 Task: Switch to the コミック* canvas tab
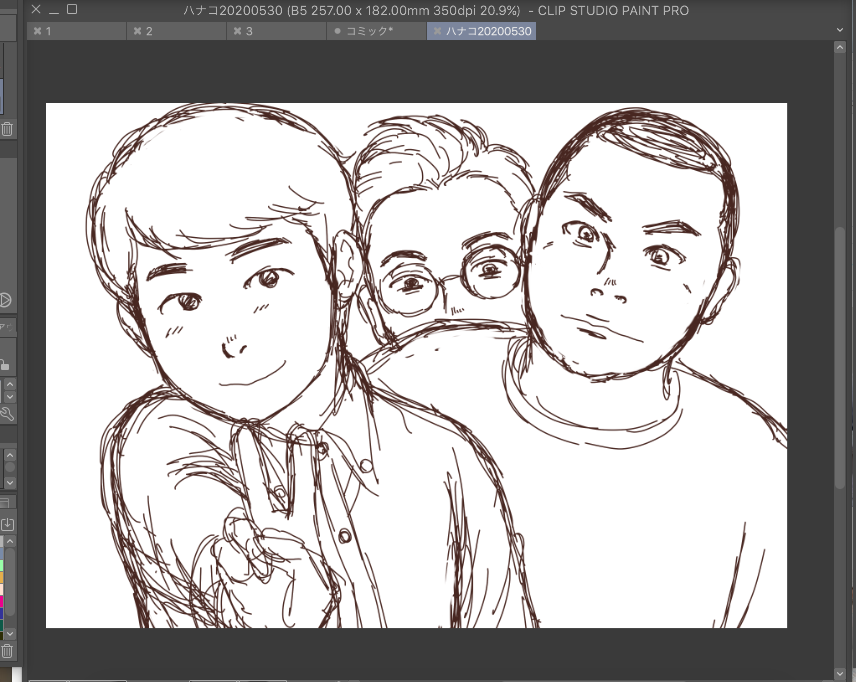click(x=376, y=31)
